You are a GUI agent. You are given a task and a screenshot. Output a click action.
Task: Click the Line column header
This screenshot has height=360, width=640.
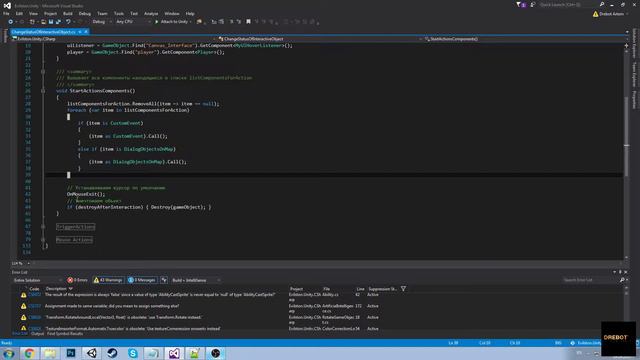tap(360, 289)
